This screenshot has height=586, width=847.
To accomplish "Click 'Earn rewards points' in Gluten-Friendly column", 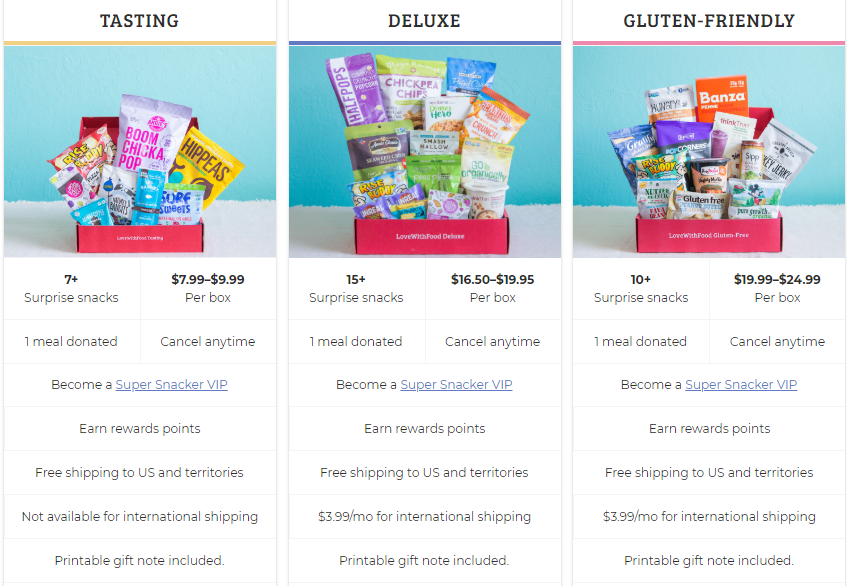I will coord(709,428).
